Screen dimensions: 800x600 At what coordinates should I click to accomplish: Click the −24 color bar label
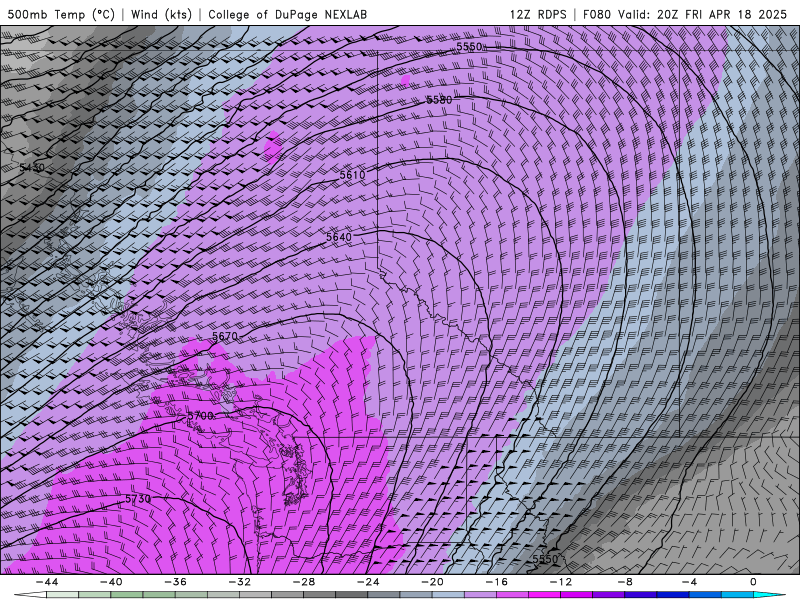pos(368,582)
